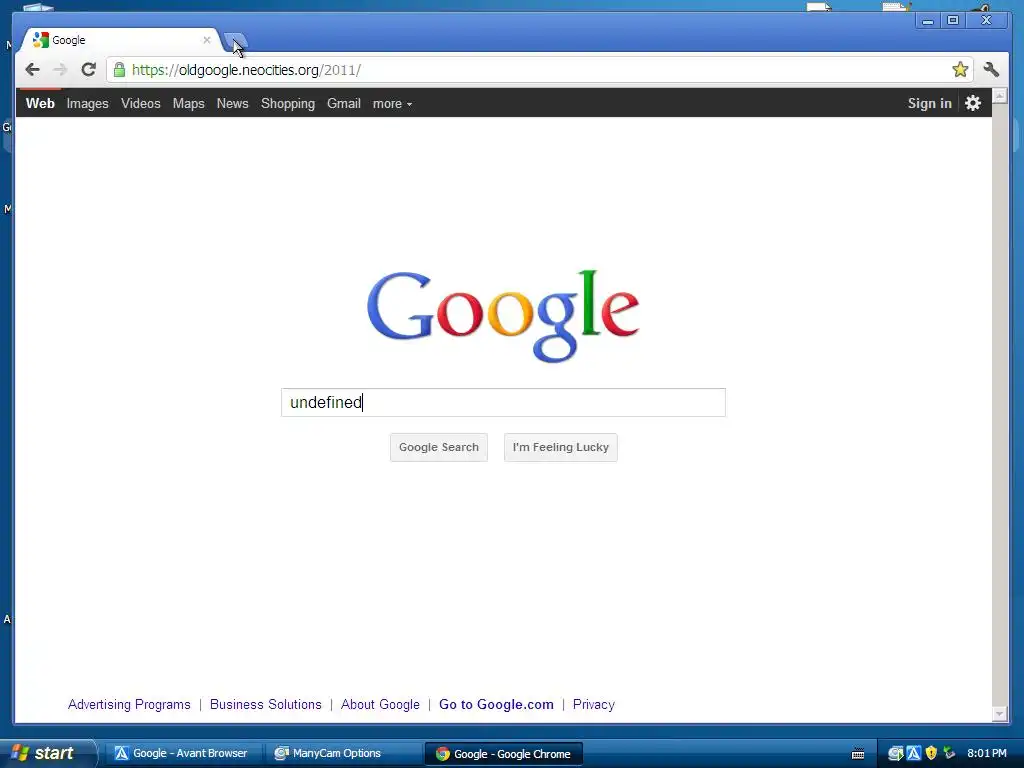Click the ManyCam tray icon
The image size is (1024, 768).
896,754
